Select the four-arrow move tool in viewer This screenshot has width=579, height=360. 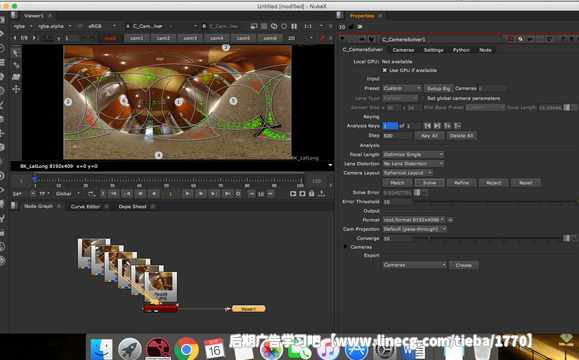(16, 89)
